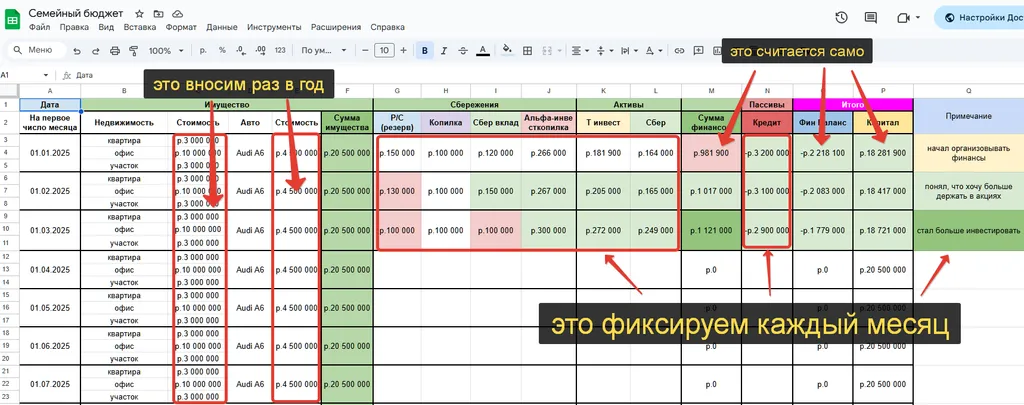Screen dimensions: 1024x405
Task: Star the Семейный бюджет document
Action: click(x=139, y=13)
